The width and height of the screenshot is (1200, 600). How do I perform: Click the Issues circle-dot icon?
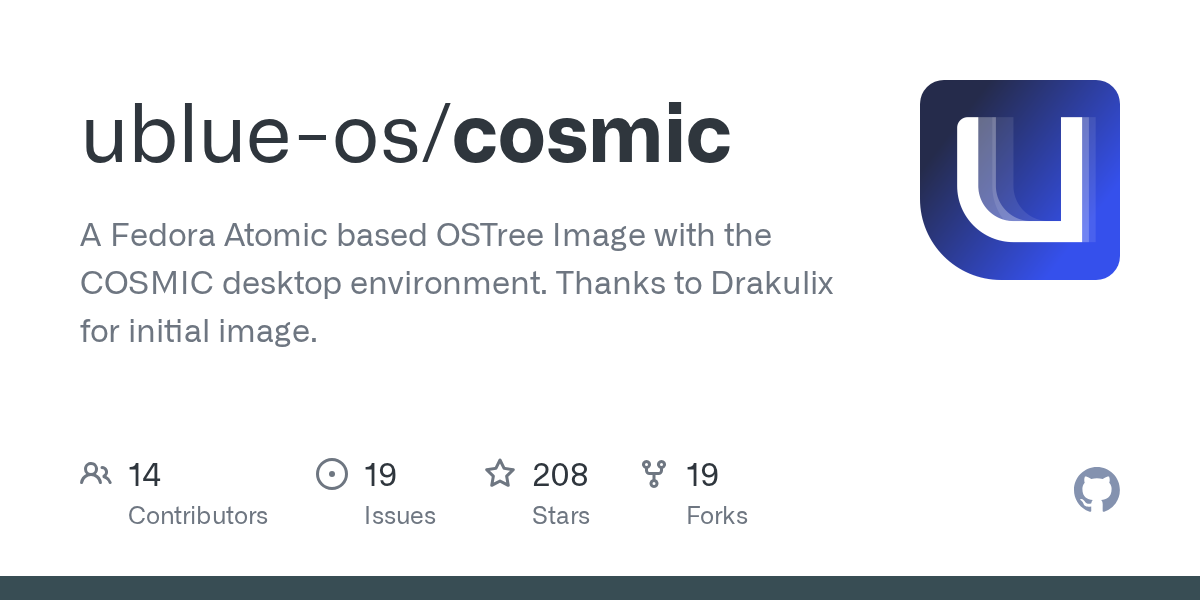[x=332, y=474]
